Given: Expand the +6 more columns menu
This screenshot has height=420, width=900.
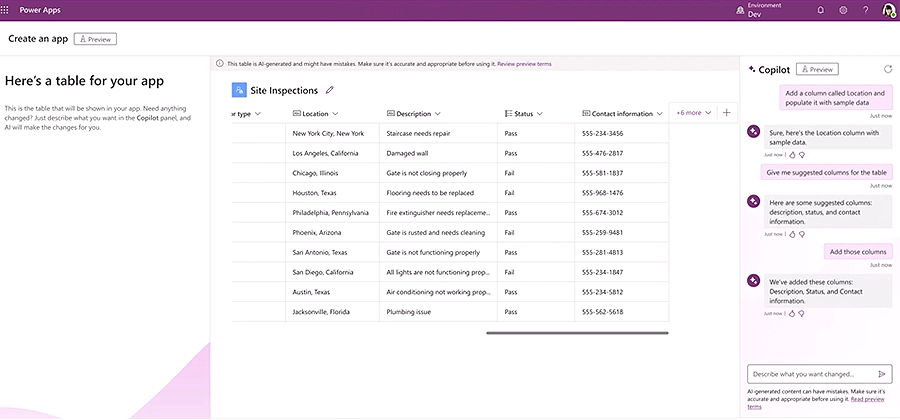Looking at the screenshot, I should [694, 113].
